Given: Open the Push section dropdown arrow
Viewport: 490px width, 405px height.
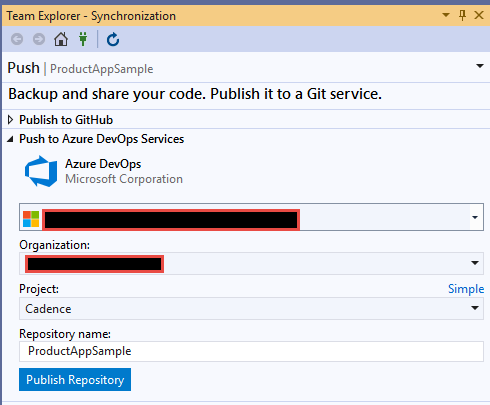Looking at the screenshot, I should [x=480, y=66].
